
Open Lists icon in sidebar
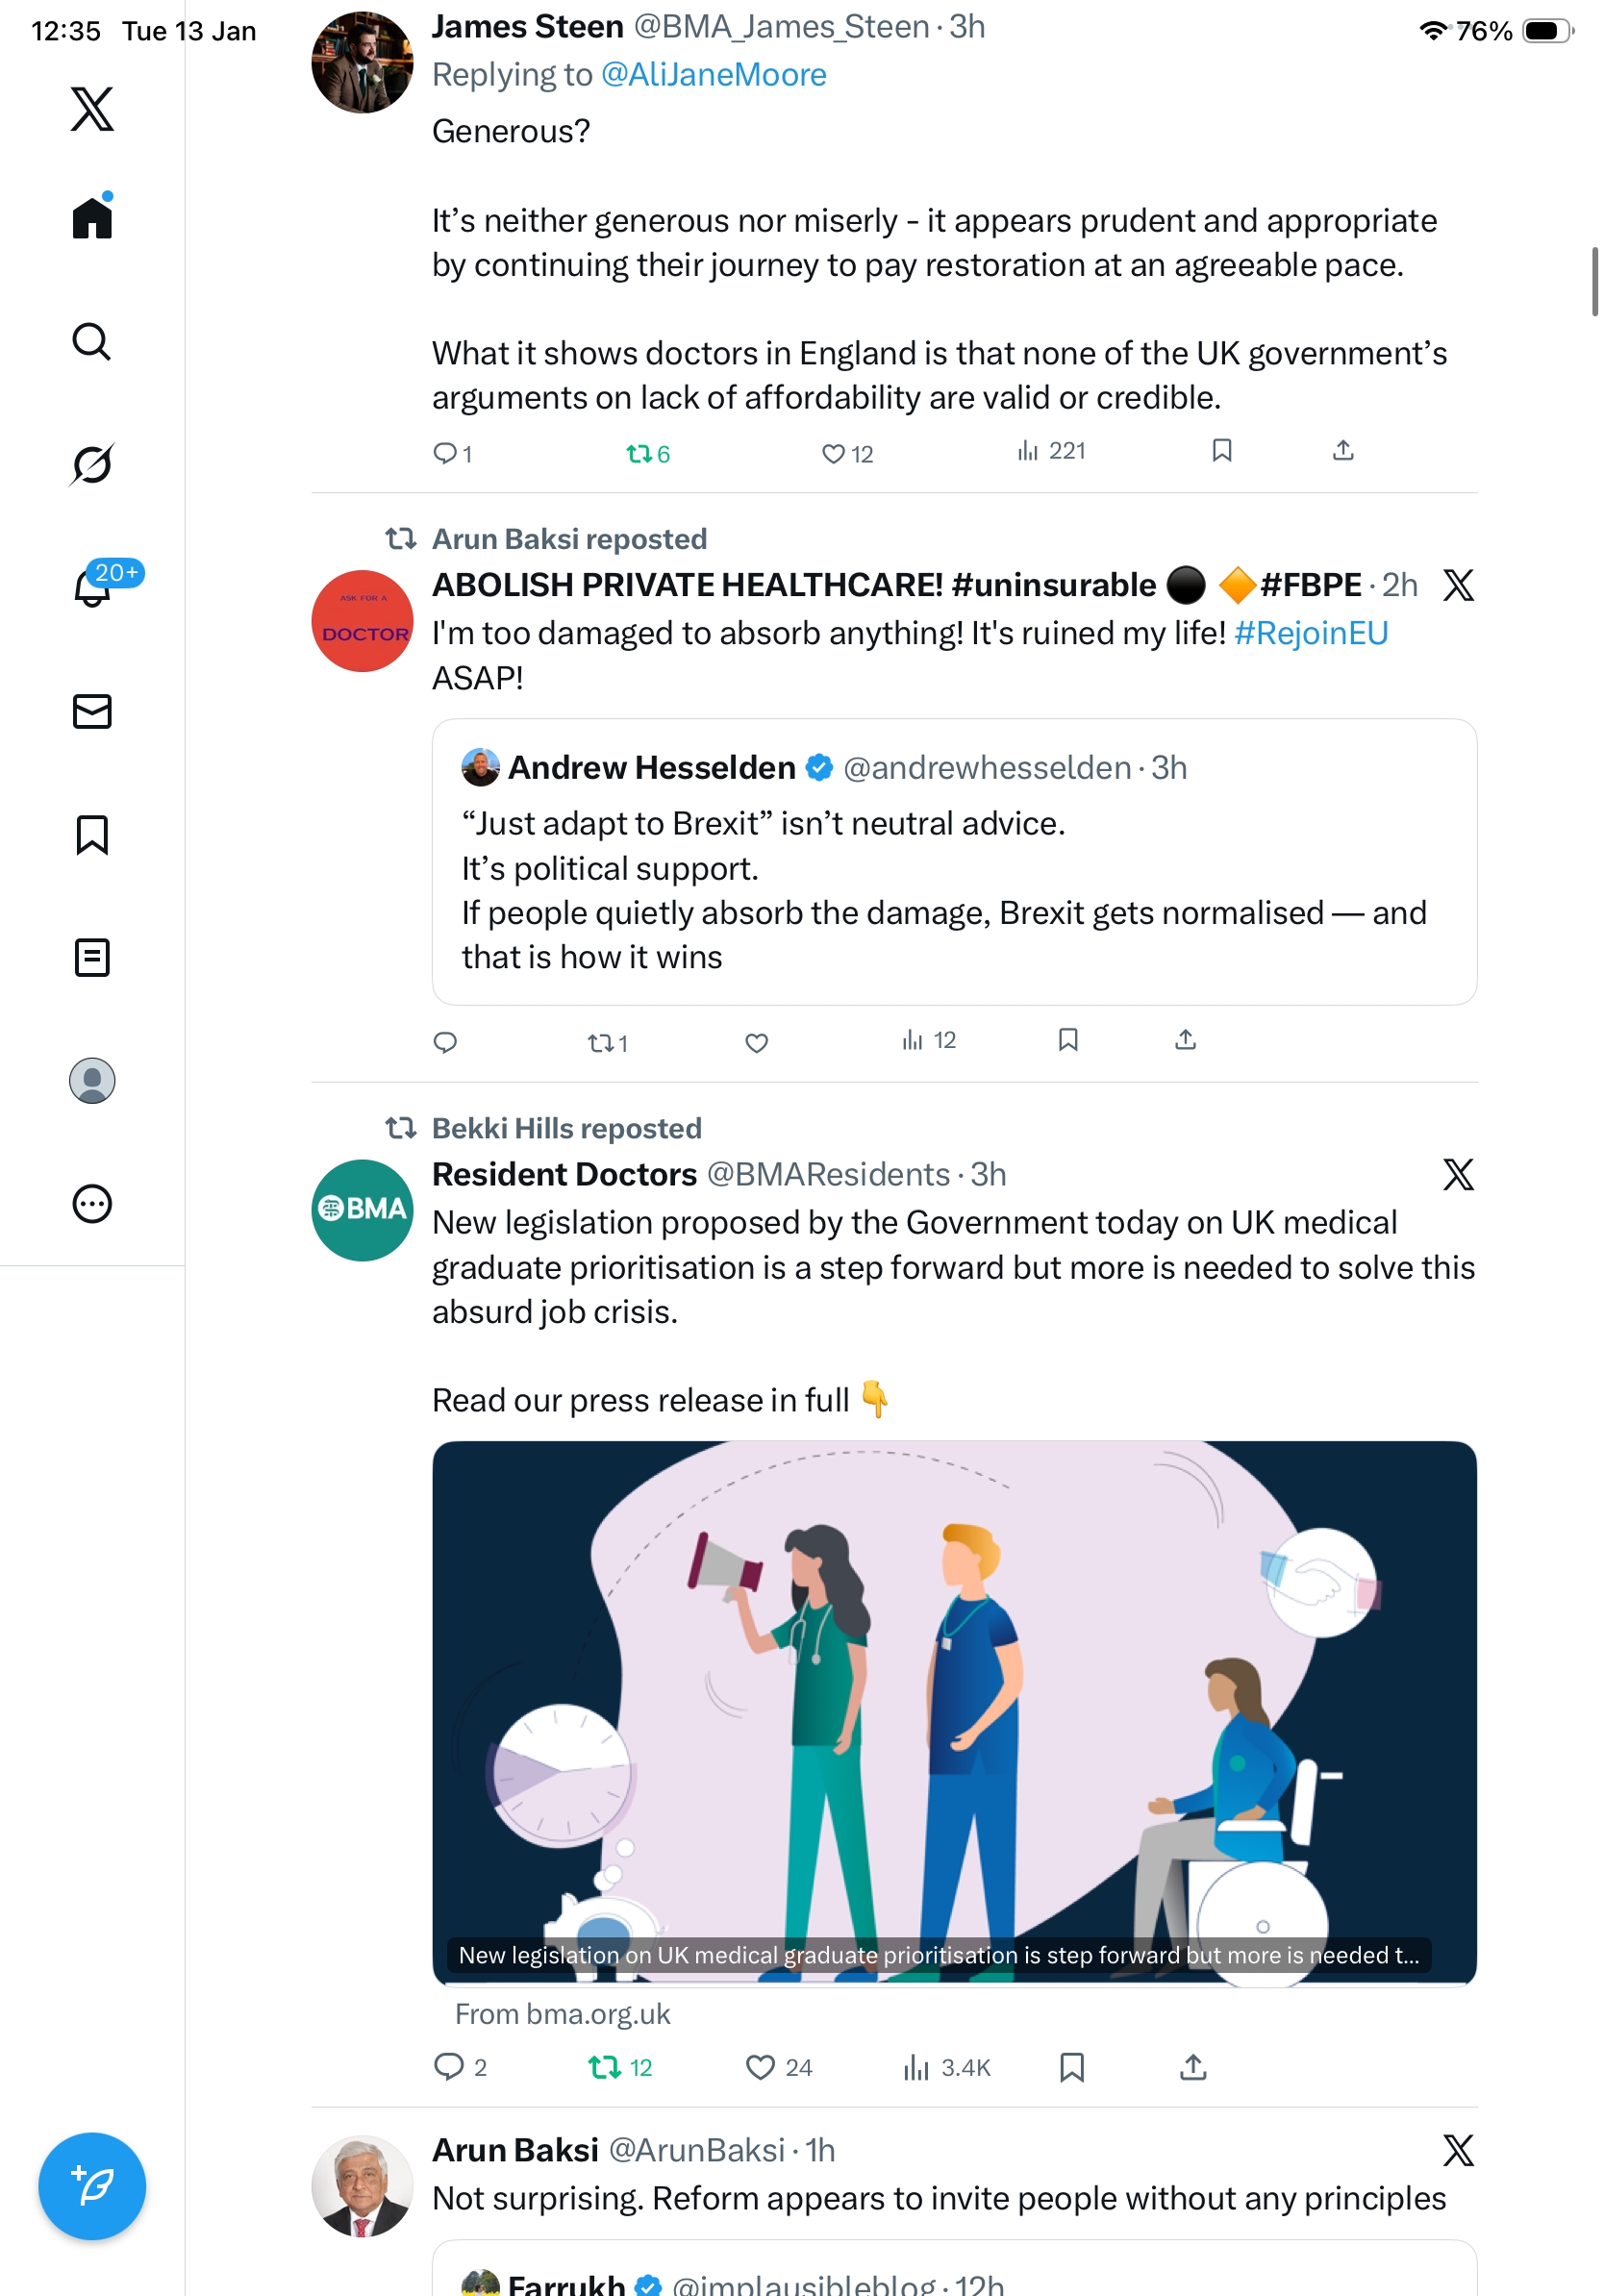92,957
